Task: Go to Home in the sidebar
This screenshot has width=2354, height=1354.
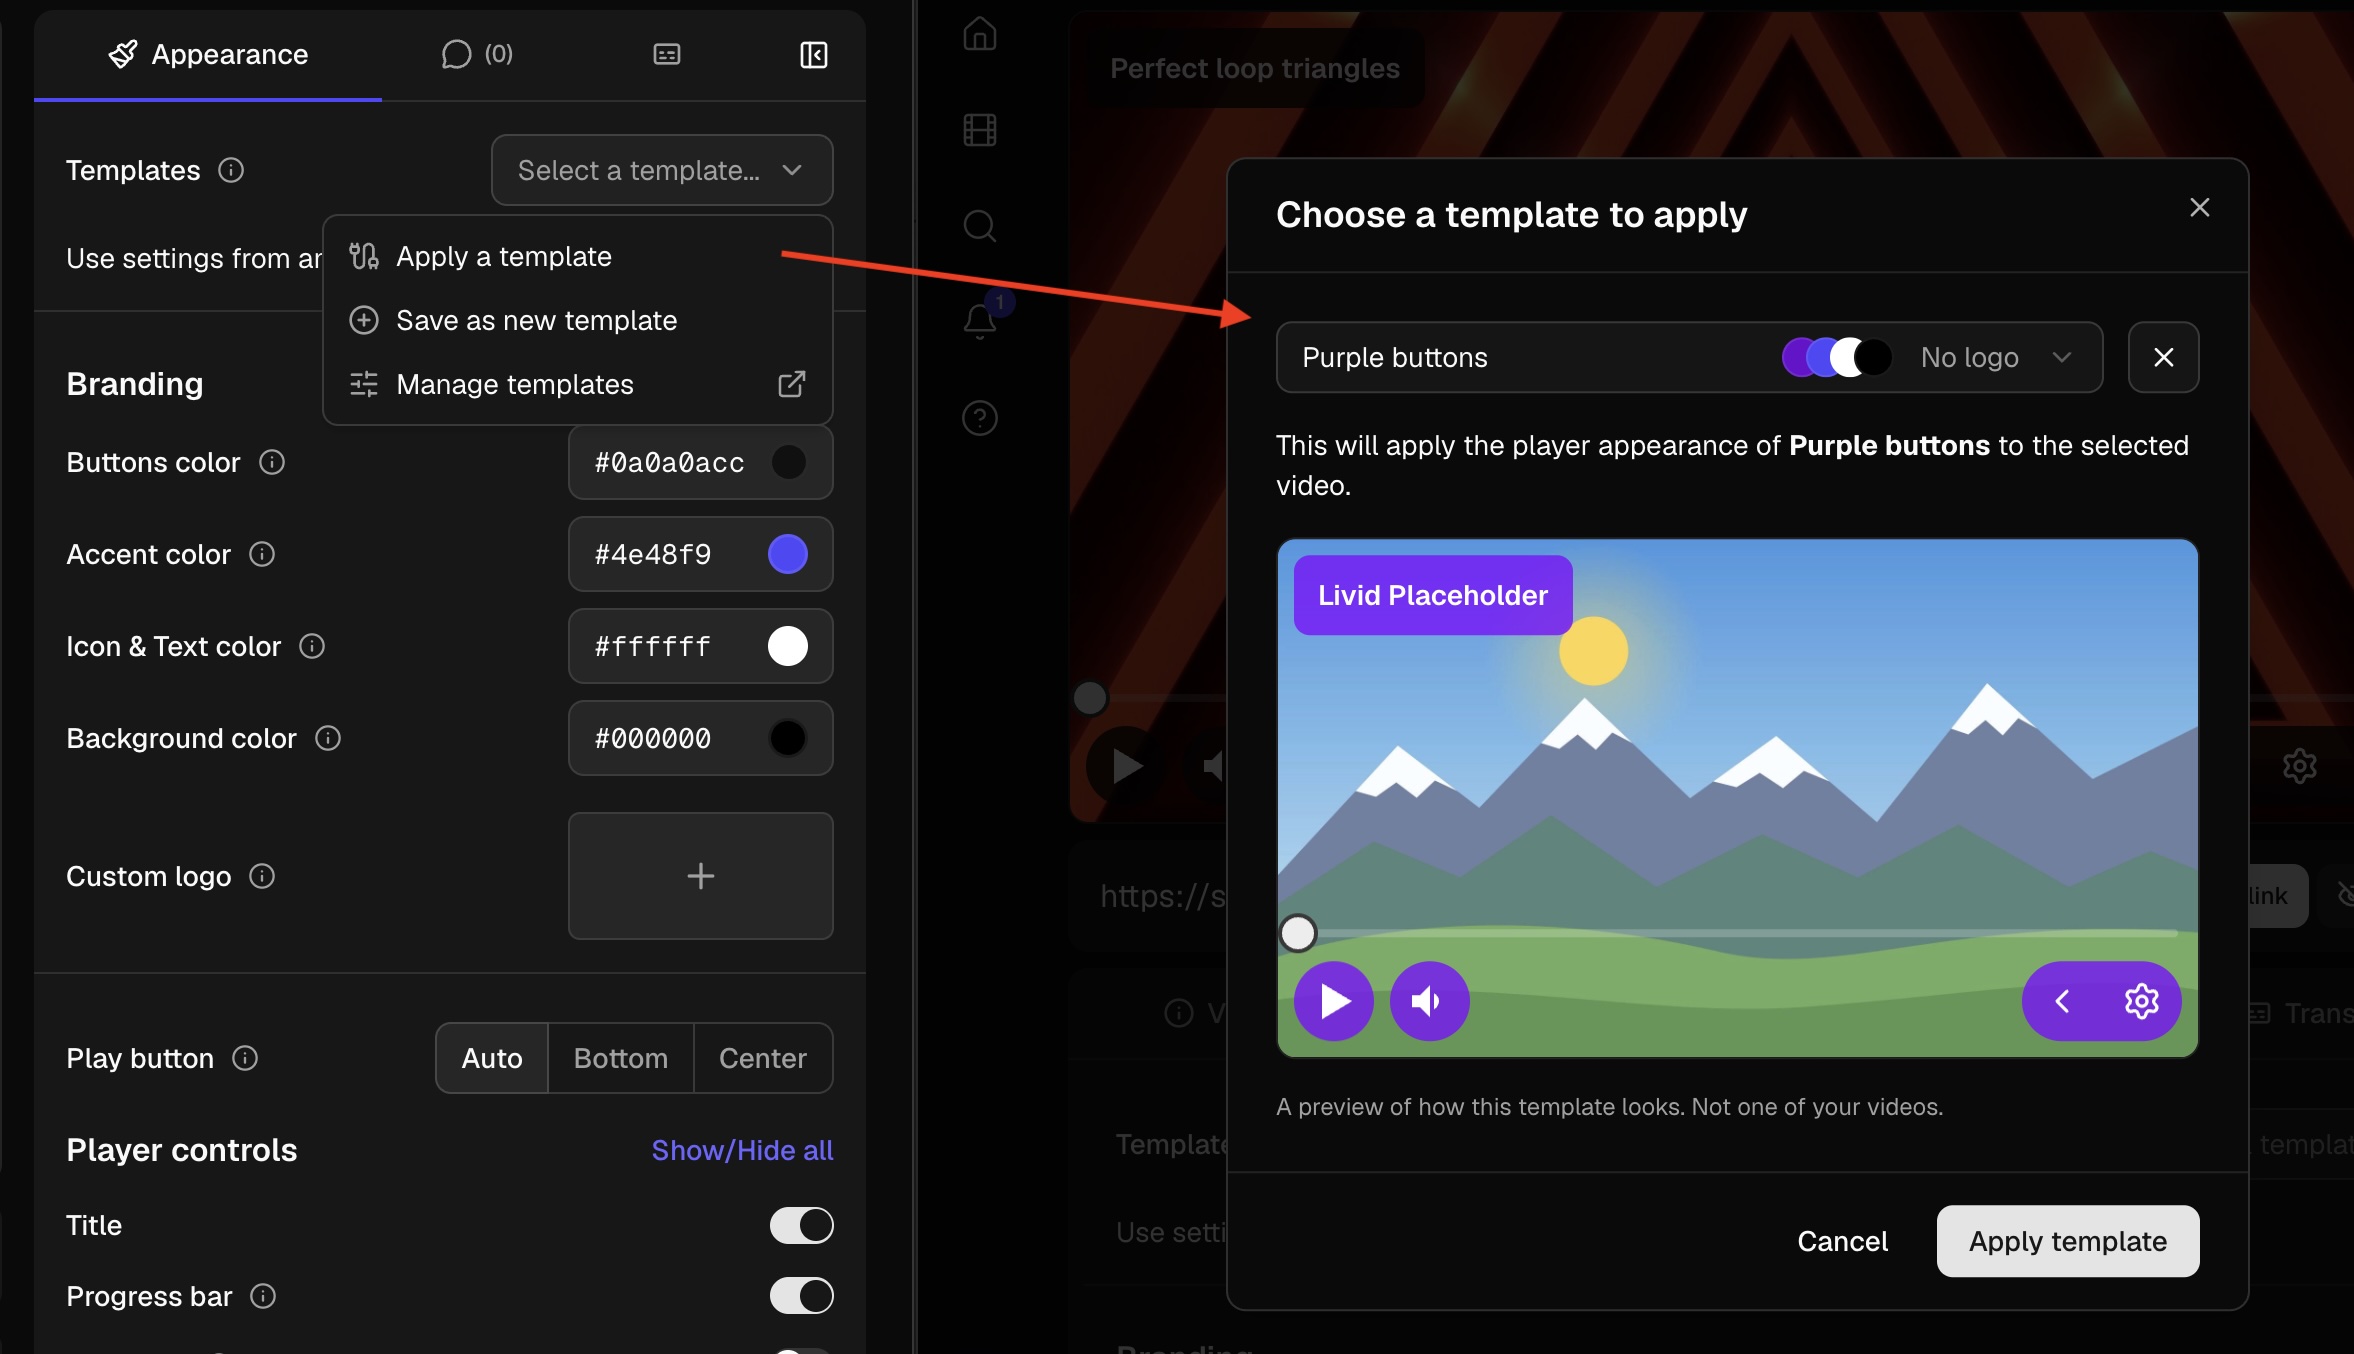Action: click(980, 34)
